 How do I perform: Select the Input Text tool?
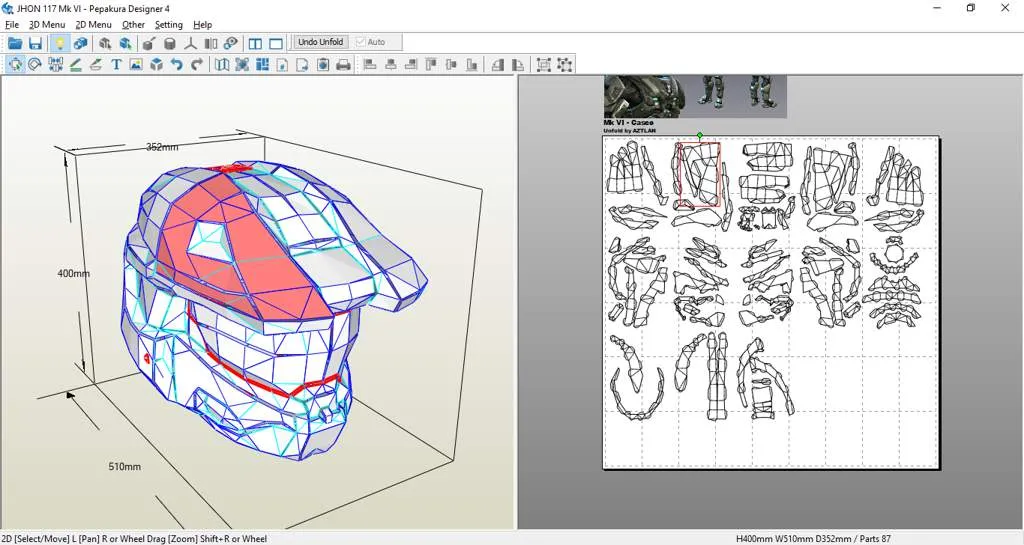coord(116,65)
